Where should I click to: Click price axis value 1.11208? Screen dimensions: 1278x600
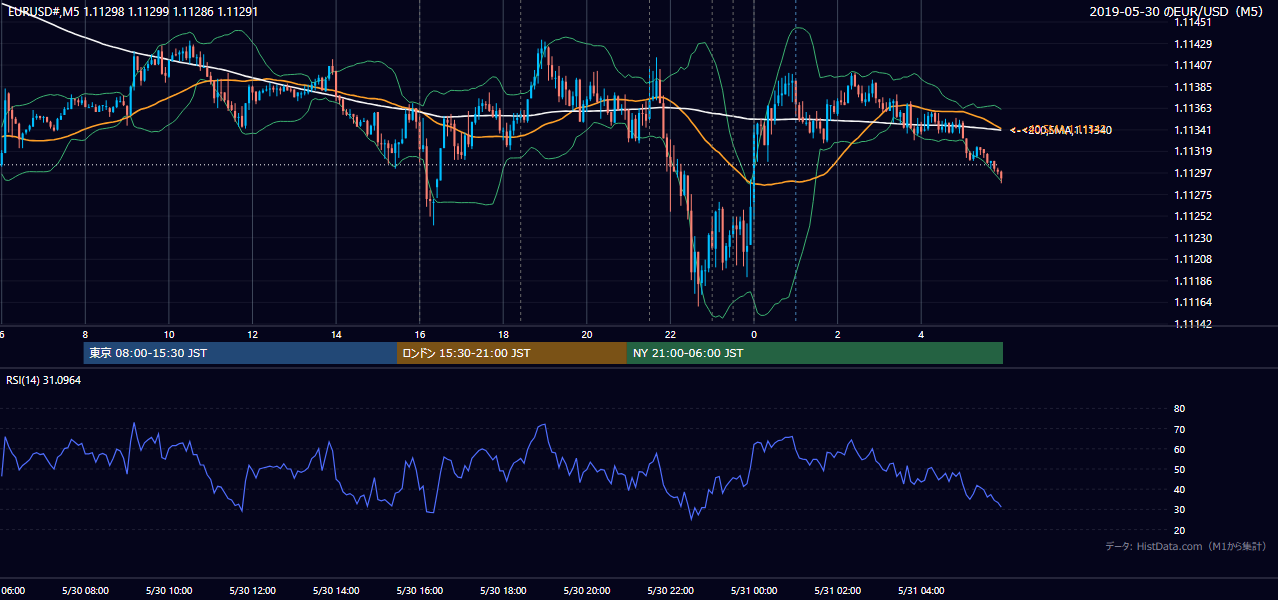point(1193,259)
